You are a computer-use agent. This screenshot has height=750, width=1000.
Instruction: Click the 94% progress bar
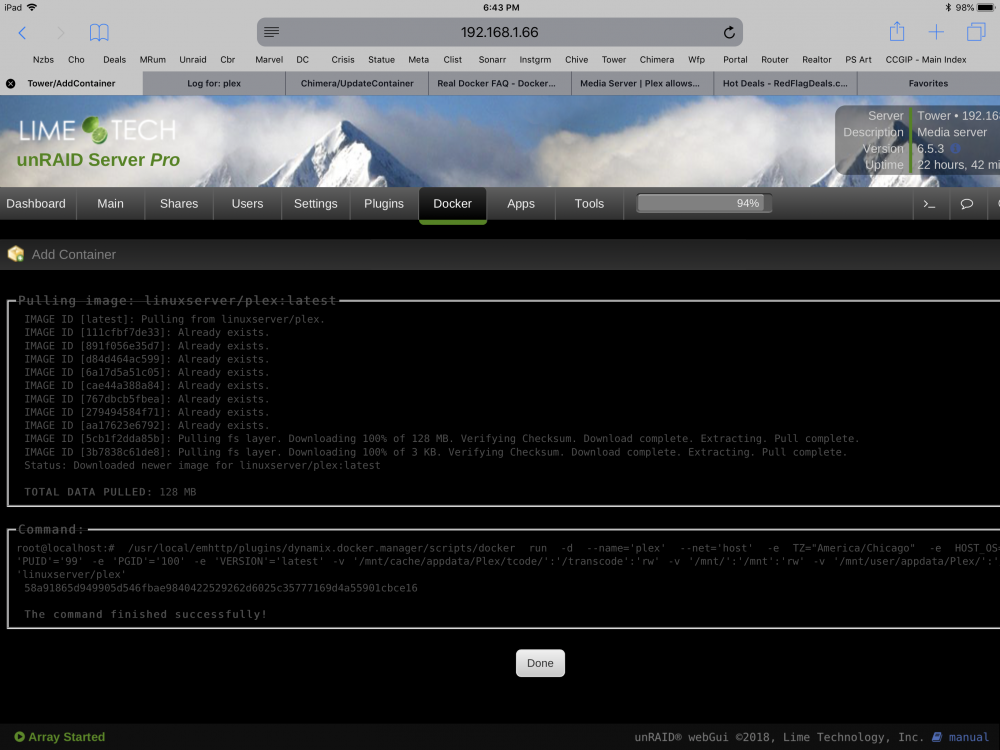coord(704,203)
